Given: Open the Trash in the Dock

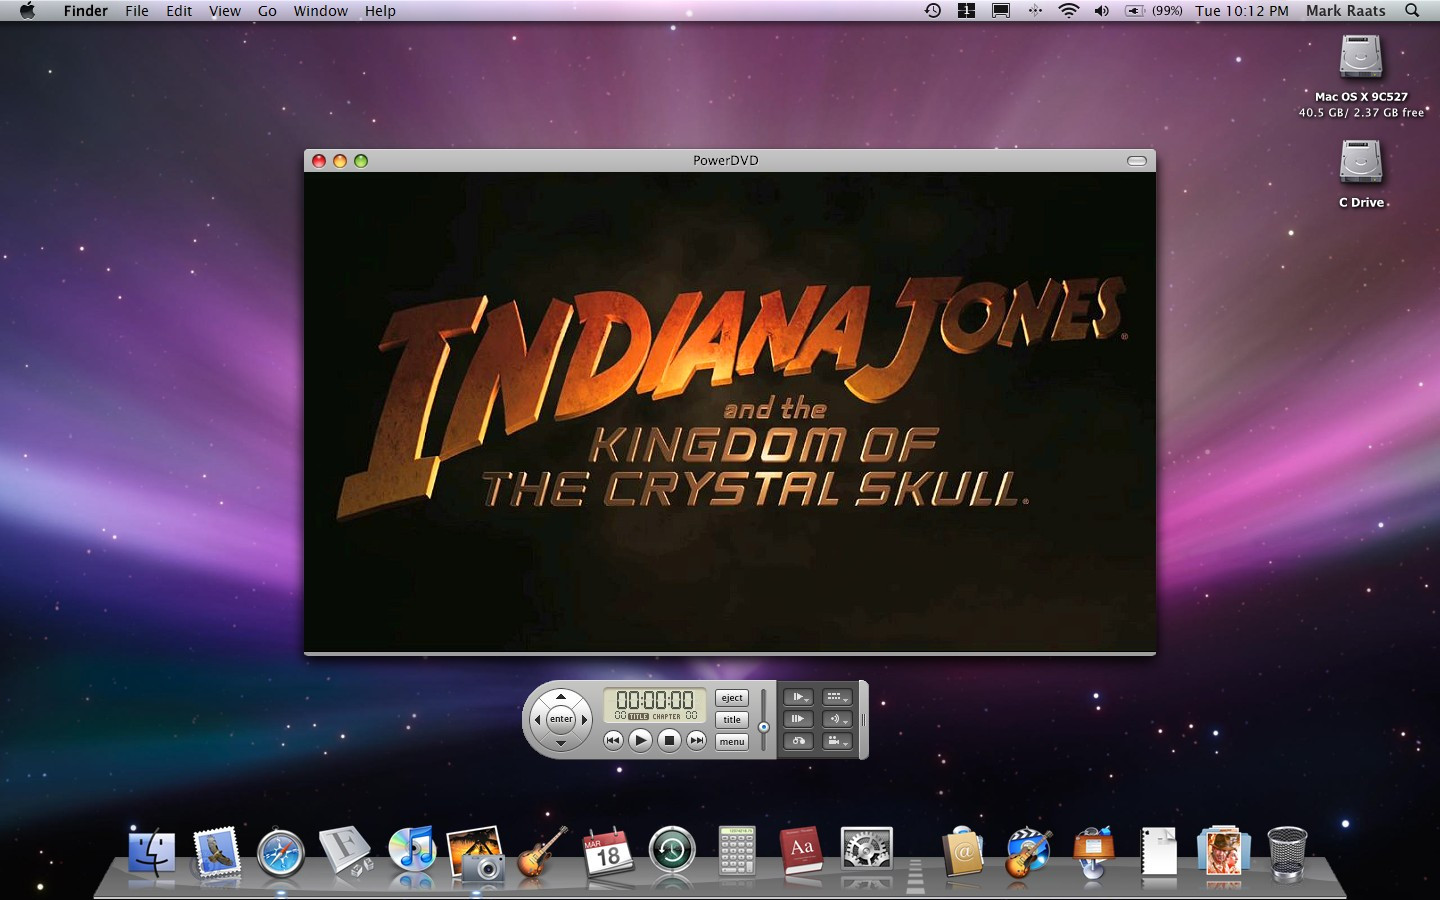Looking at the screenshot, I should click(1287, 853).
